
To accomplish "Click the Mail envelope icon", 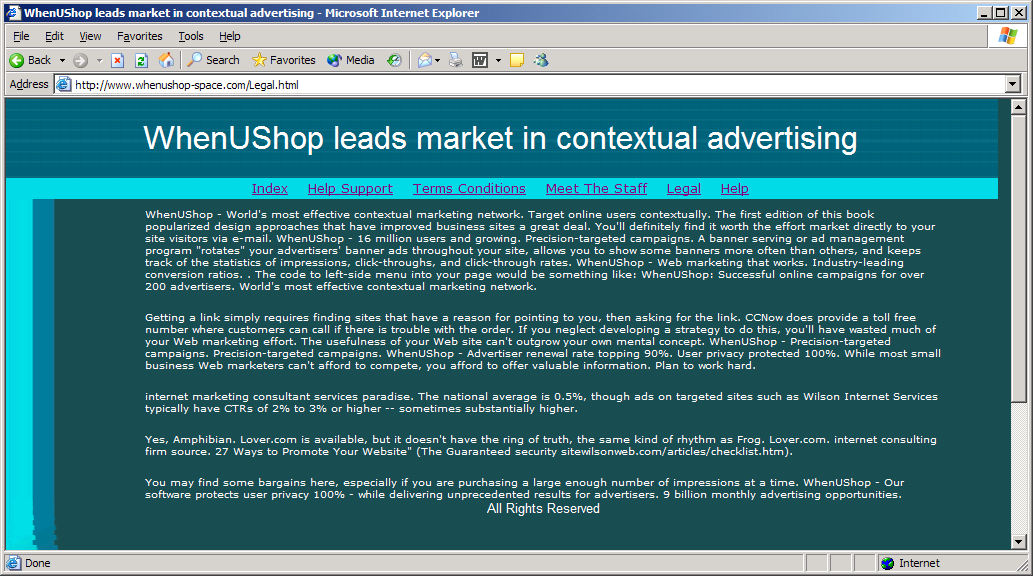I will coord(426,61).
